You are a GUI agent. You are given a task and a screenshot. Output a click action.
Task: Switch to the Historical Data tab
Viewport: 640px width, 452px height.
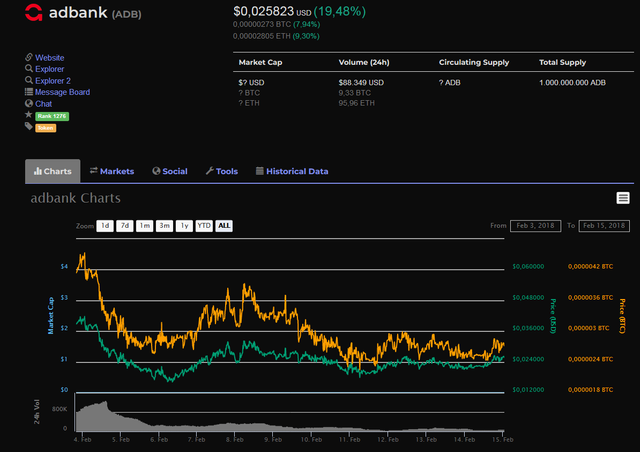(292, 171)
